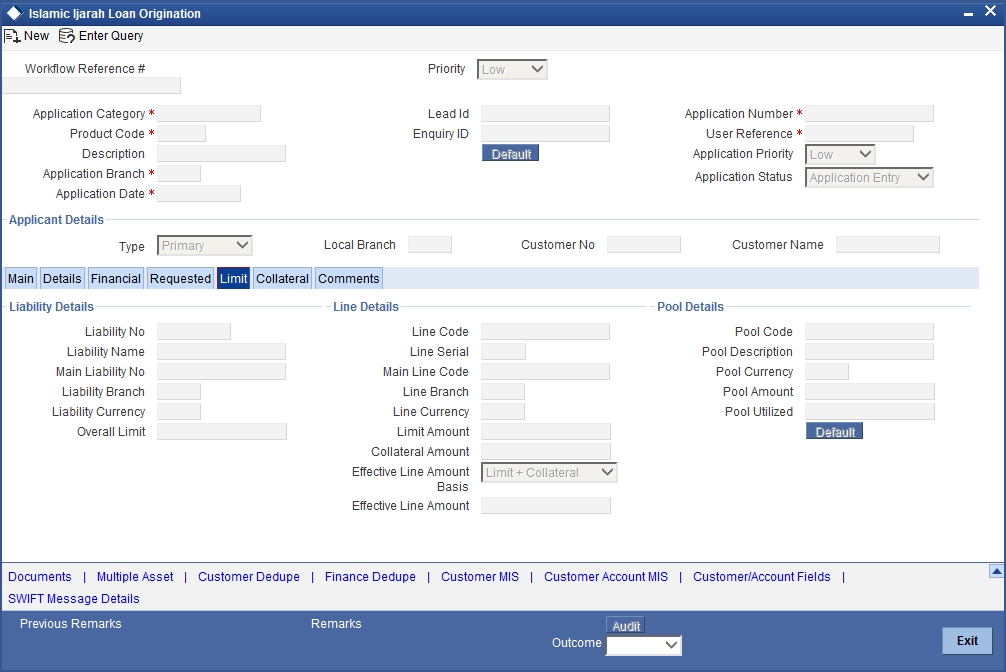Click the Effective Line Amount field
The width and height of the screenshot is (1006, 672).
coord(546,506)
